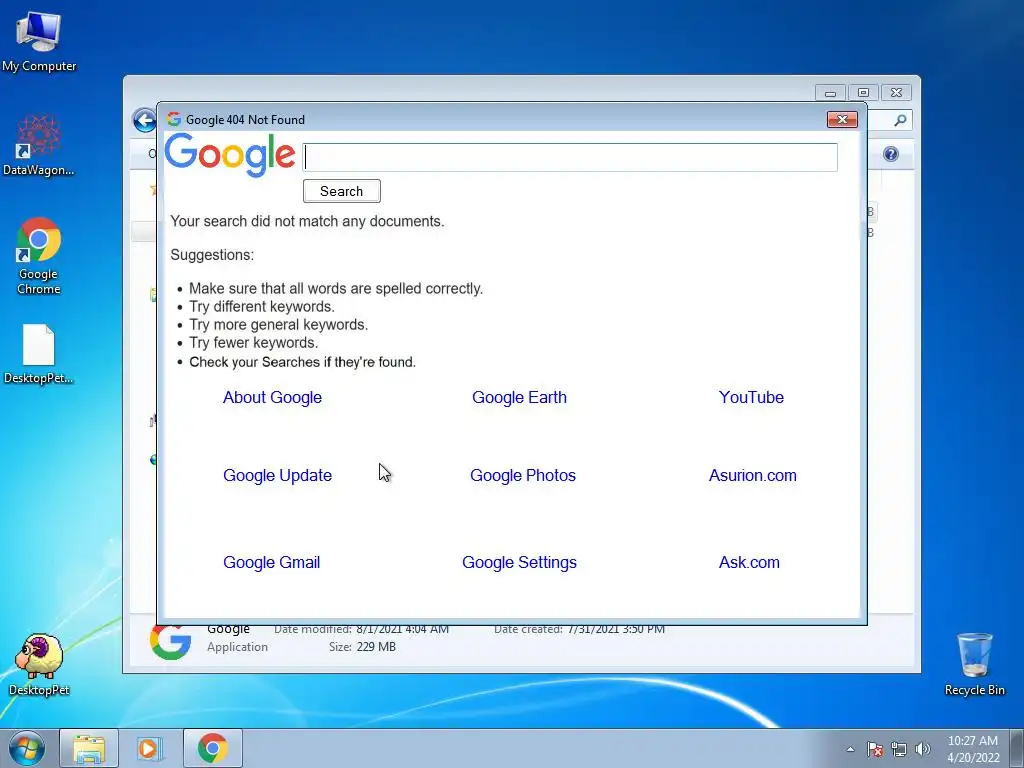Show the clock and date

[x=972, y=749]
